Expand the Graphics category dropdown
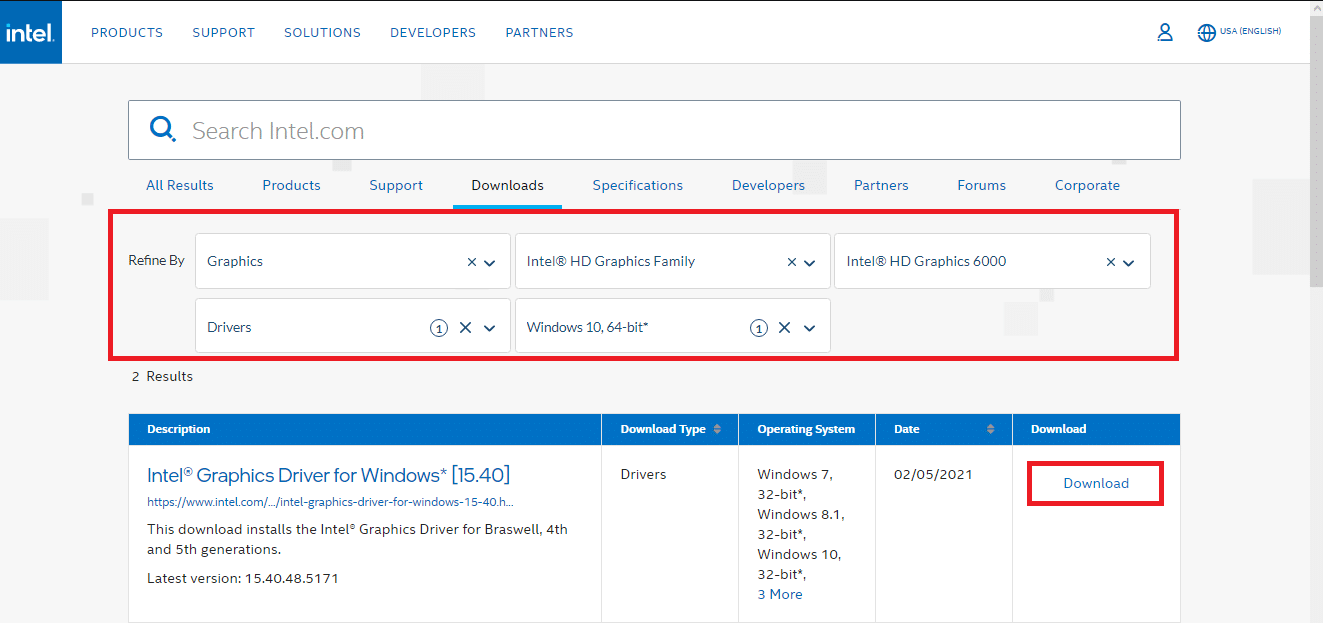Screen dimensions: 1323x623 pos(490,261)
